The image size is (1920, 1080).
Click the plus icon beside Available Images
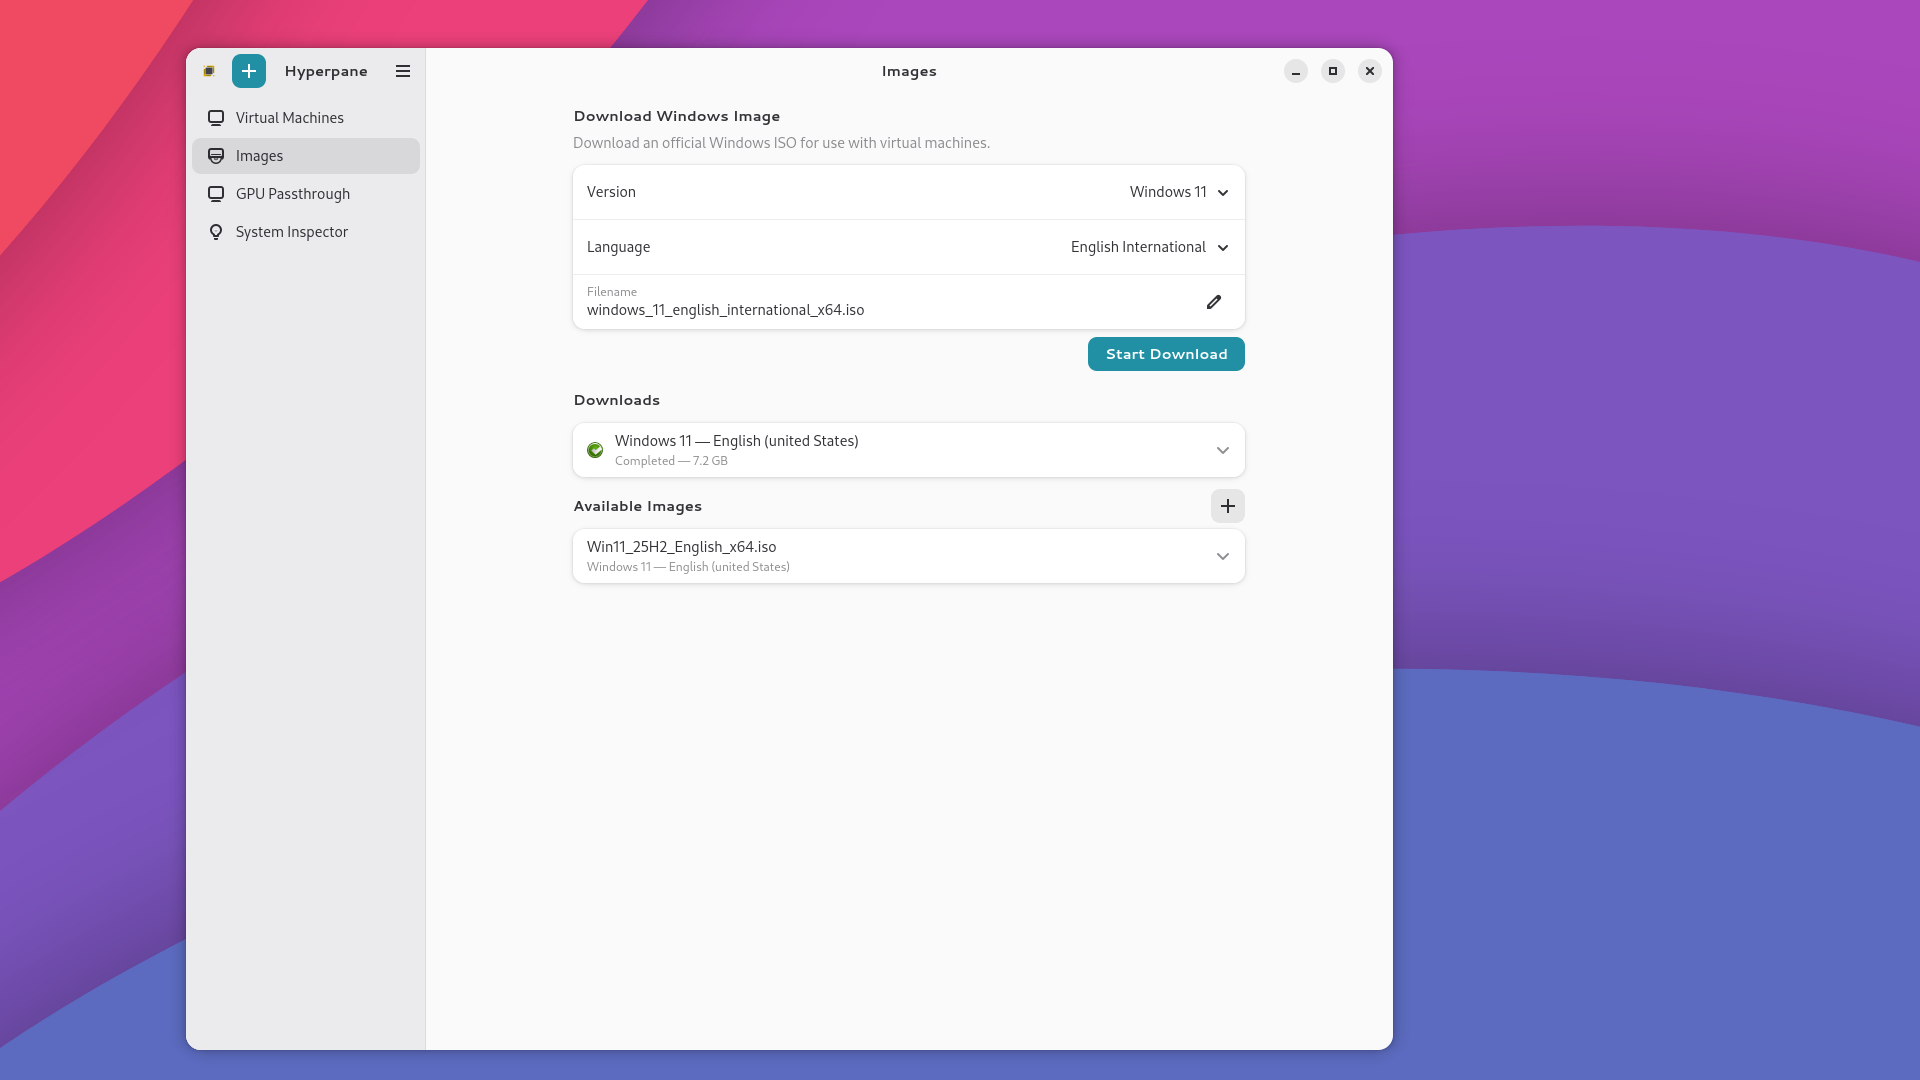tap(1228, 506)
